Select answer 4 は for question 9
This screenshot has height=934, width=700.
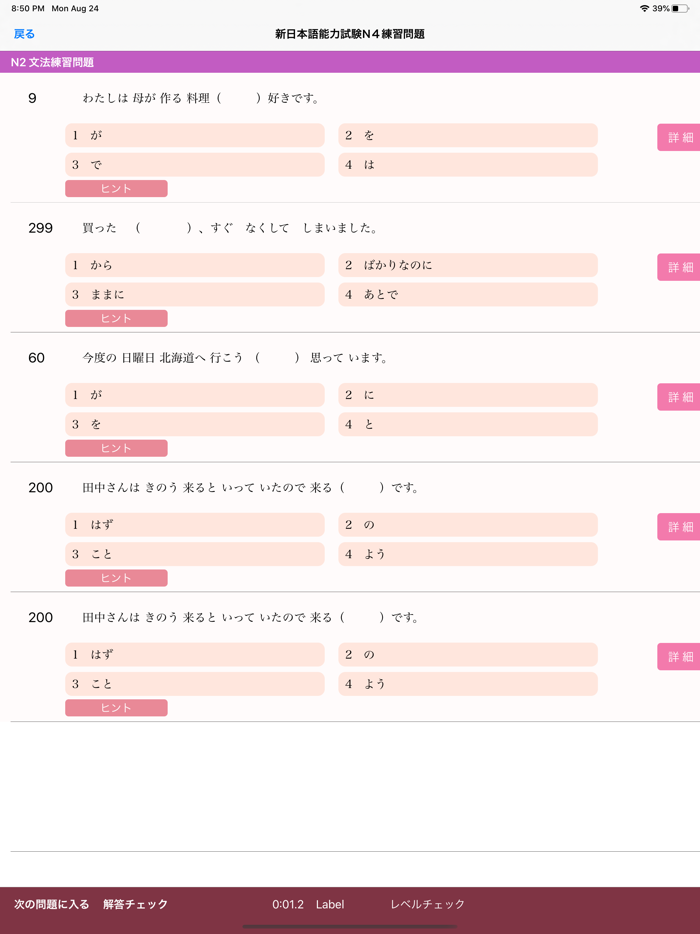tap(468, 164)
